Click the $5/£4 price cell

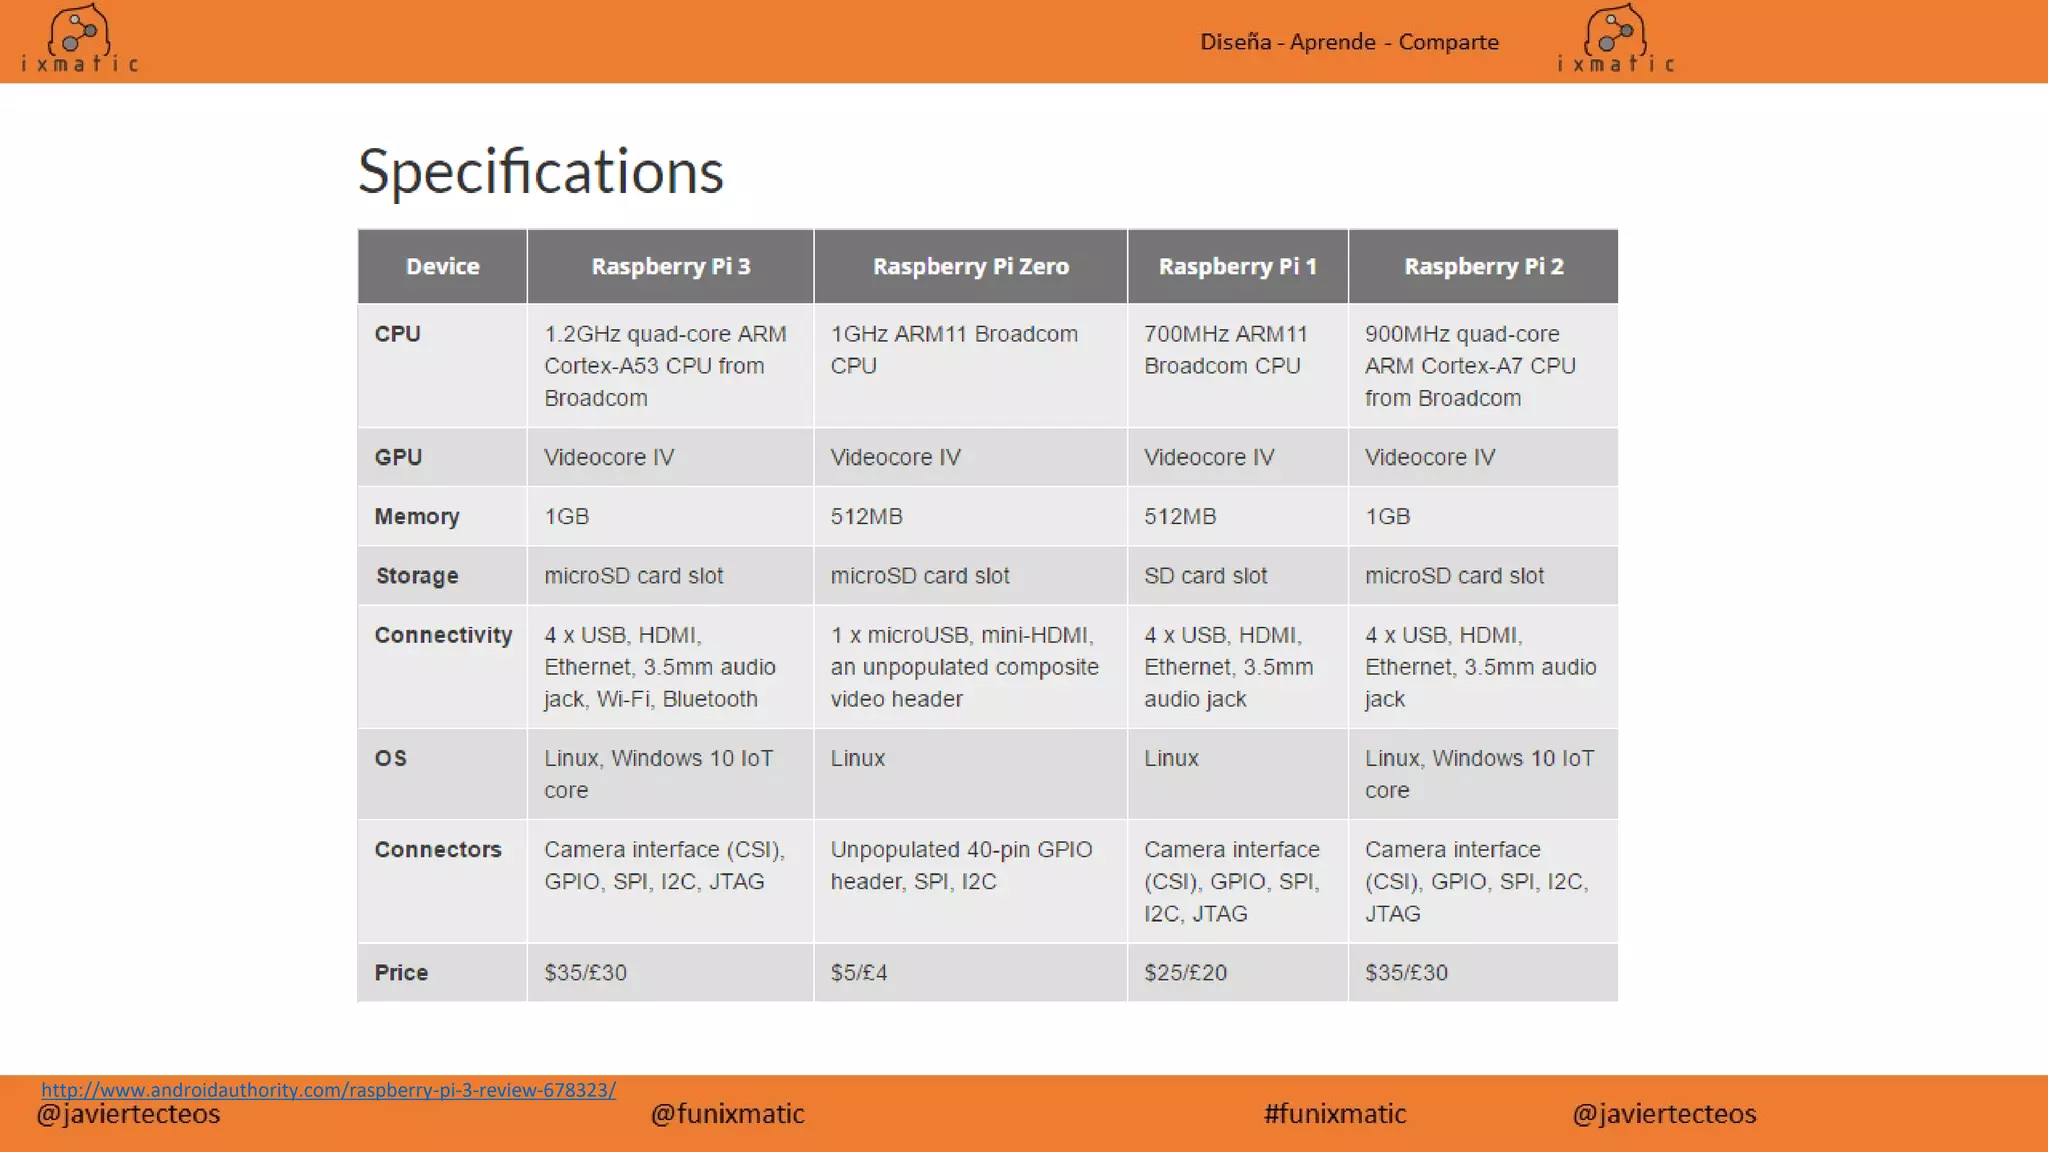coord(859,973)
